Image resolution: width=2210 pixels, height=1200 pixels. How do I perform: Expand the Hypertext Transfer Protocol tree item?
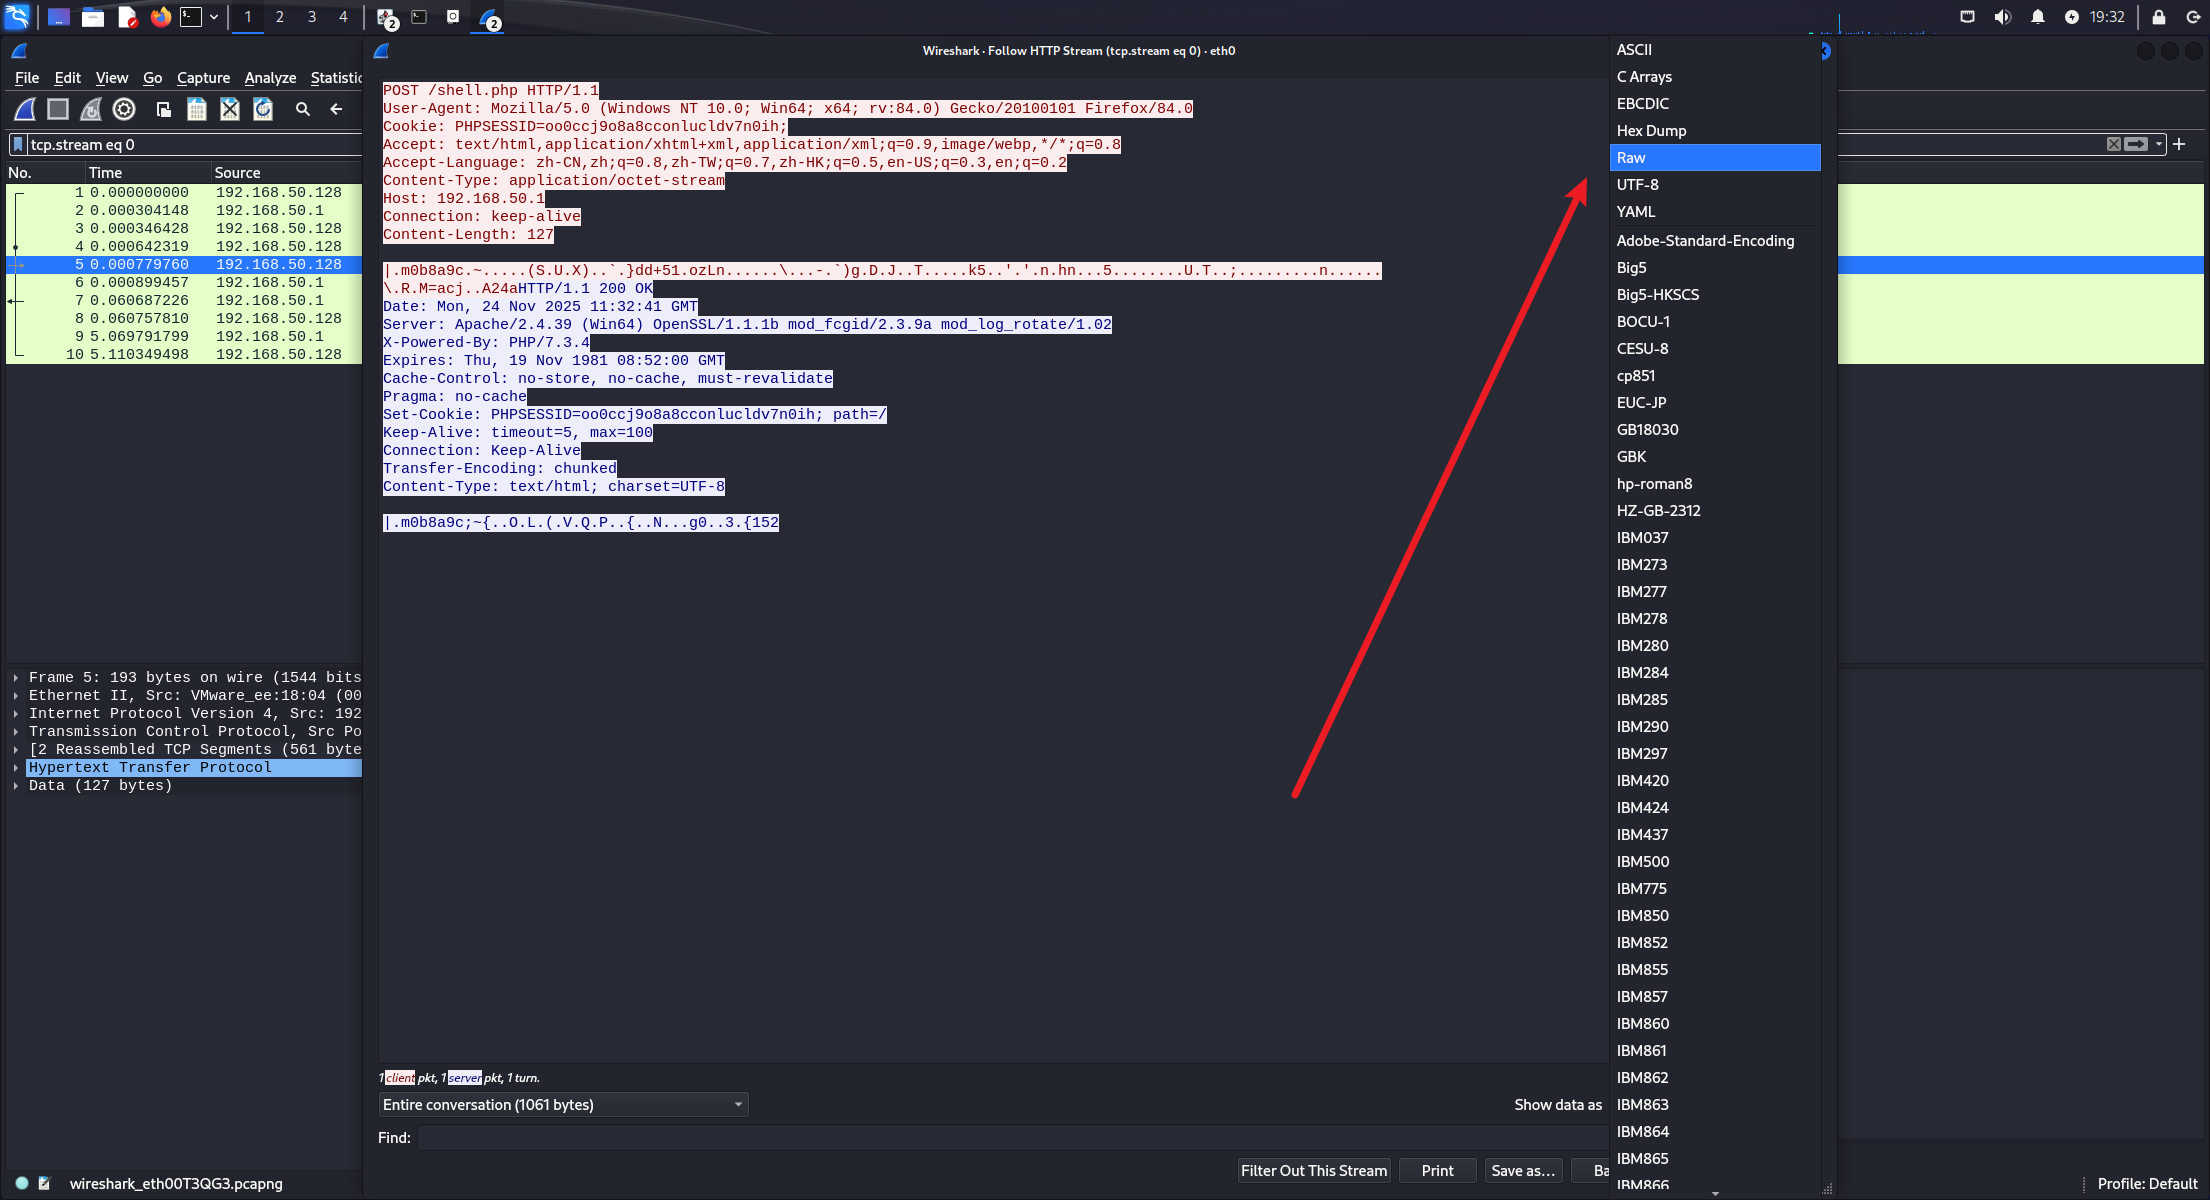coord(16,768)
